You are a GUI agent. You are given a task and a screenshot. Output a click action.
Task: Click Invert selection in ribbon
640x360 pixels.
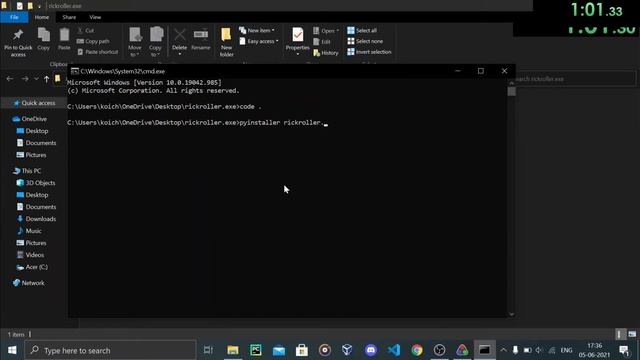pyautogui.click(x=369, y=52)
